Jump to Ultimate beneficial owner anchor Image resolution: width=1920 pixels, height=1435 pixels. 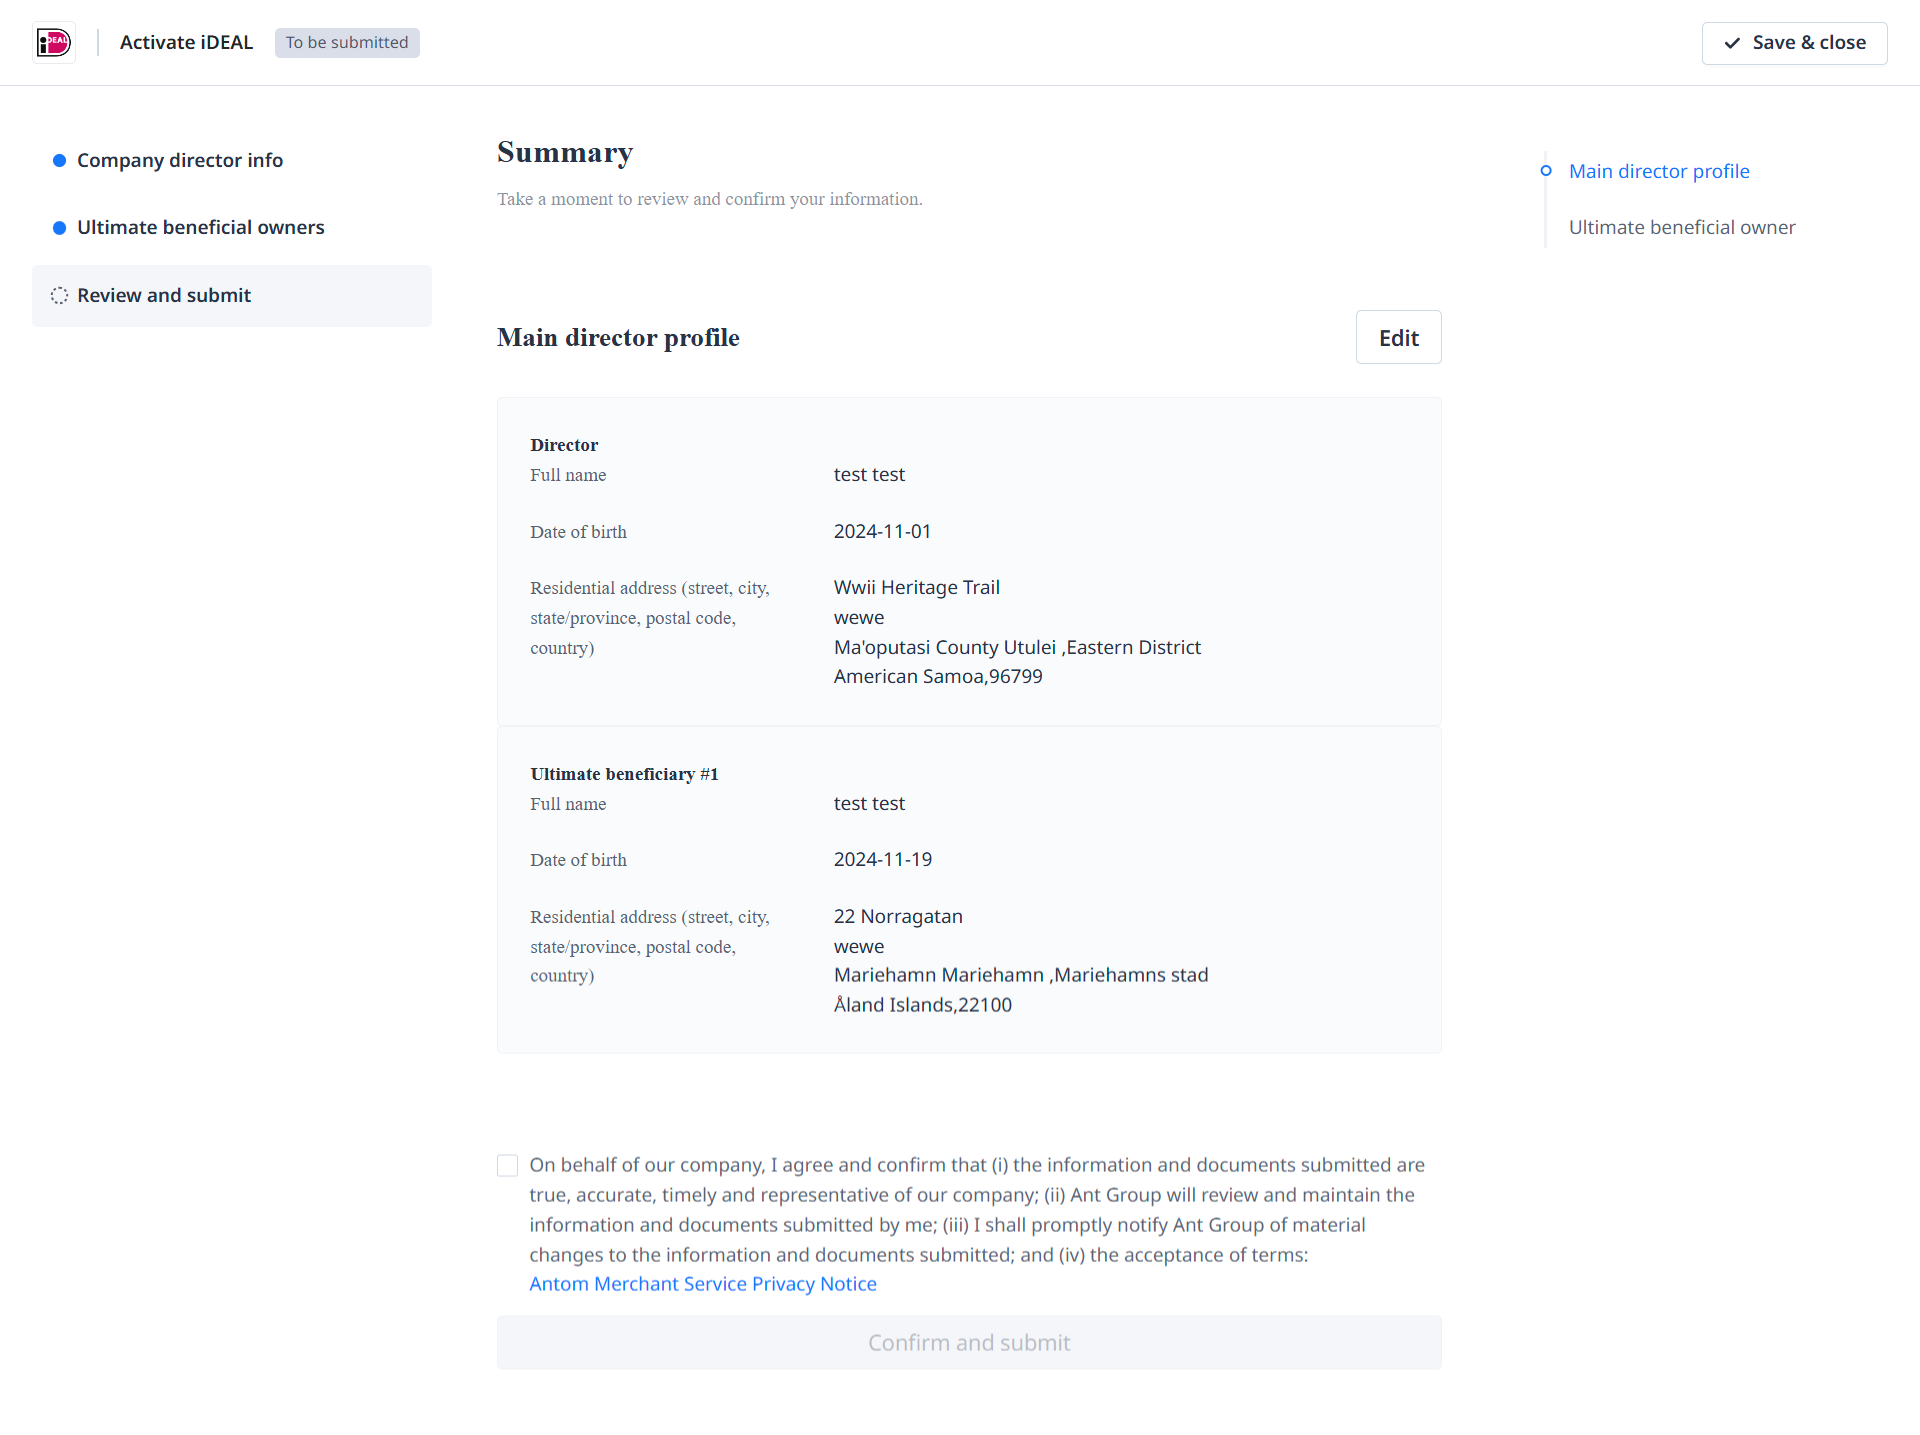[1681, 228]
